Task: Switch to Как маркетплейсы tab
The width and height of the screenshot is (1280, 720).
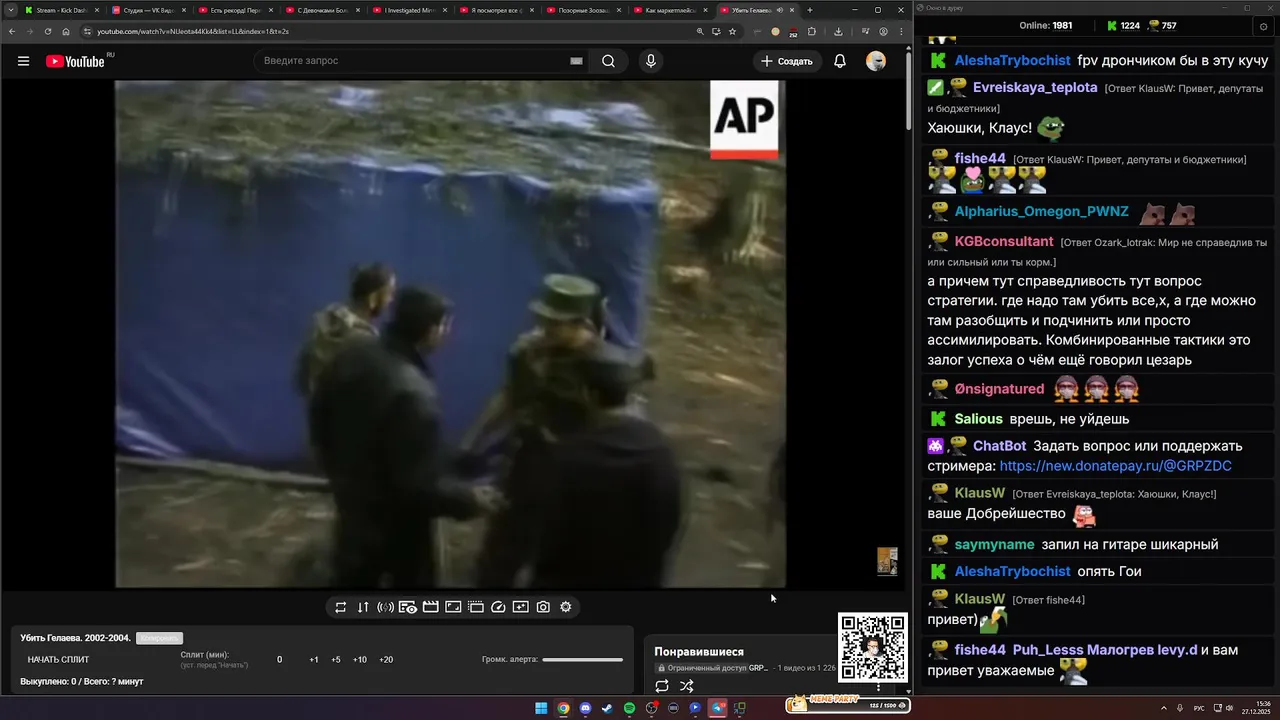Action: click(670, 10)
